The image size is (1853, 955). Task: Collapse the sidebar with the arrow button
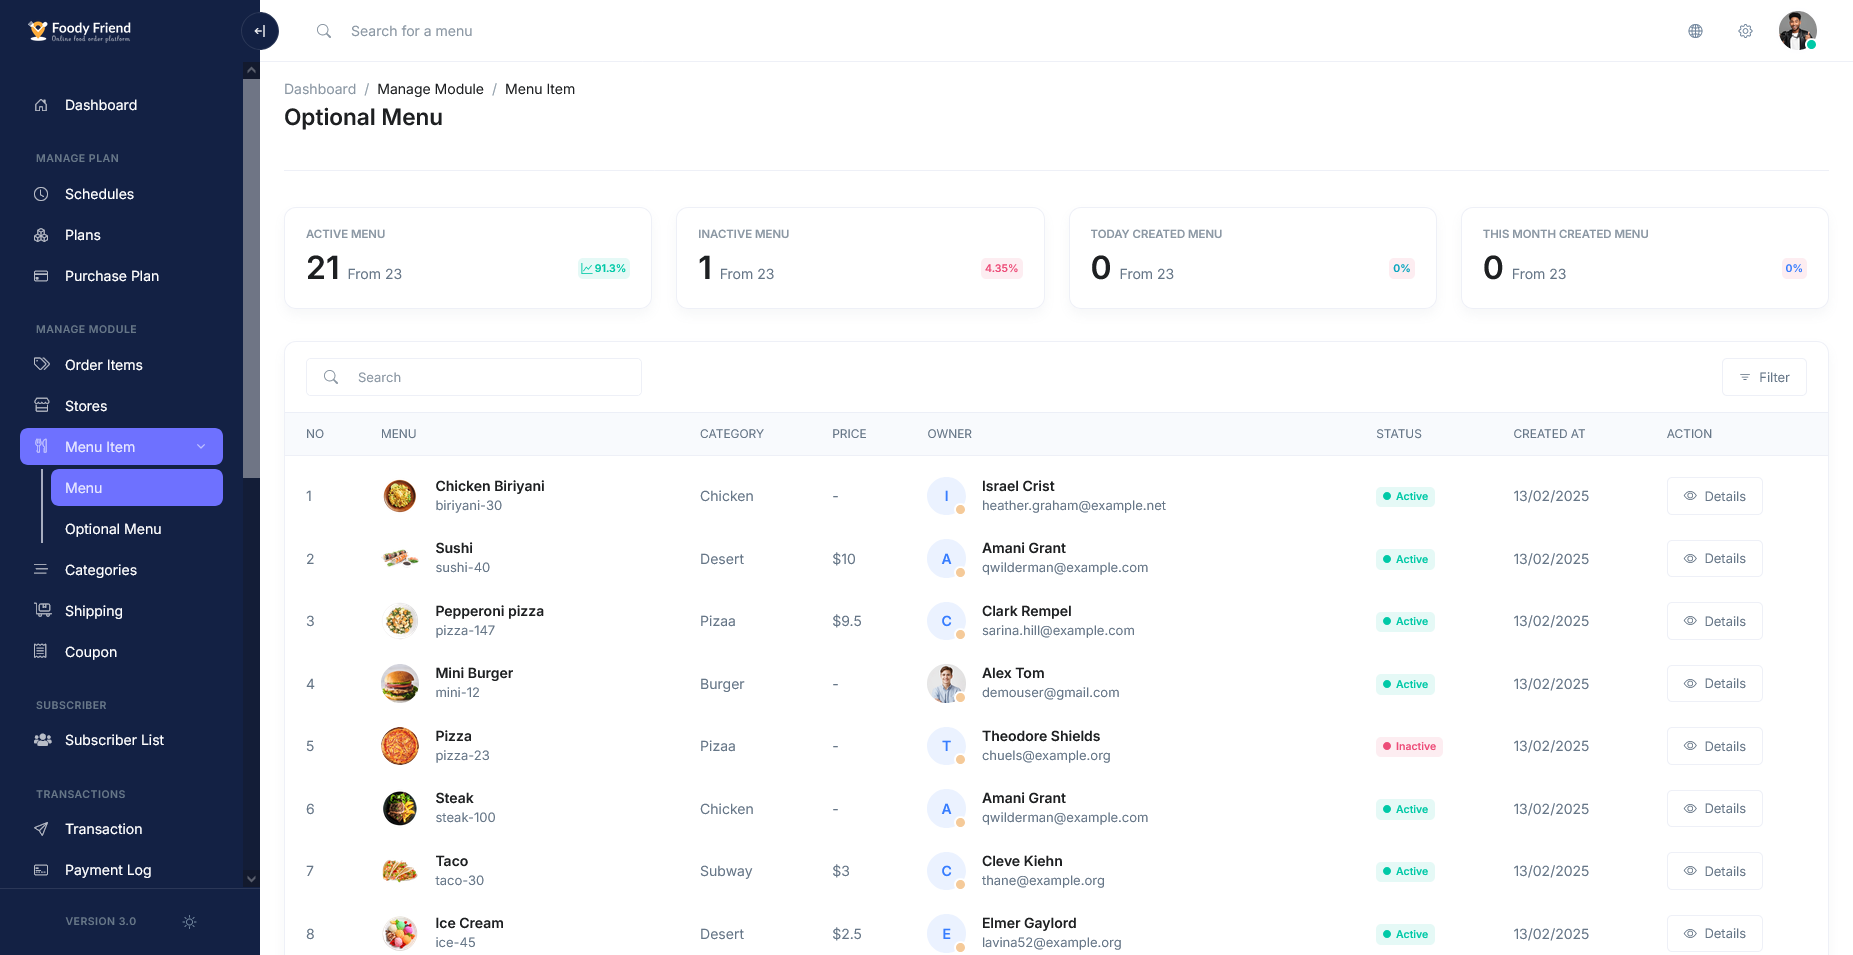click(x=260, y=31)
